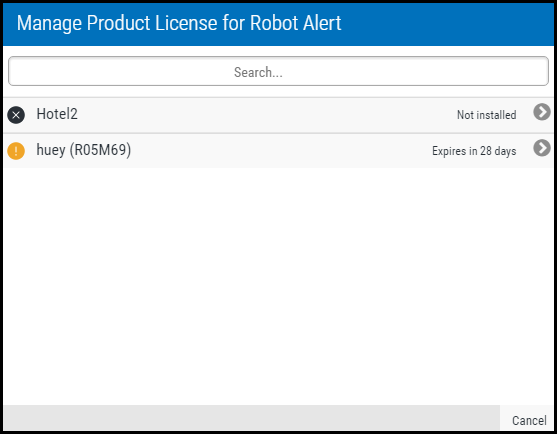Expand huey (R05M69) using its chevron arrow
The height and width of the screenshot is (434, 557).
point(542,148)
